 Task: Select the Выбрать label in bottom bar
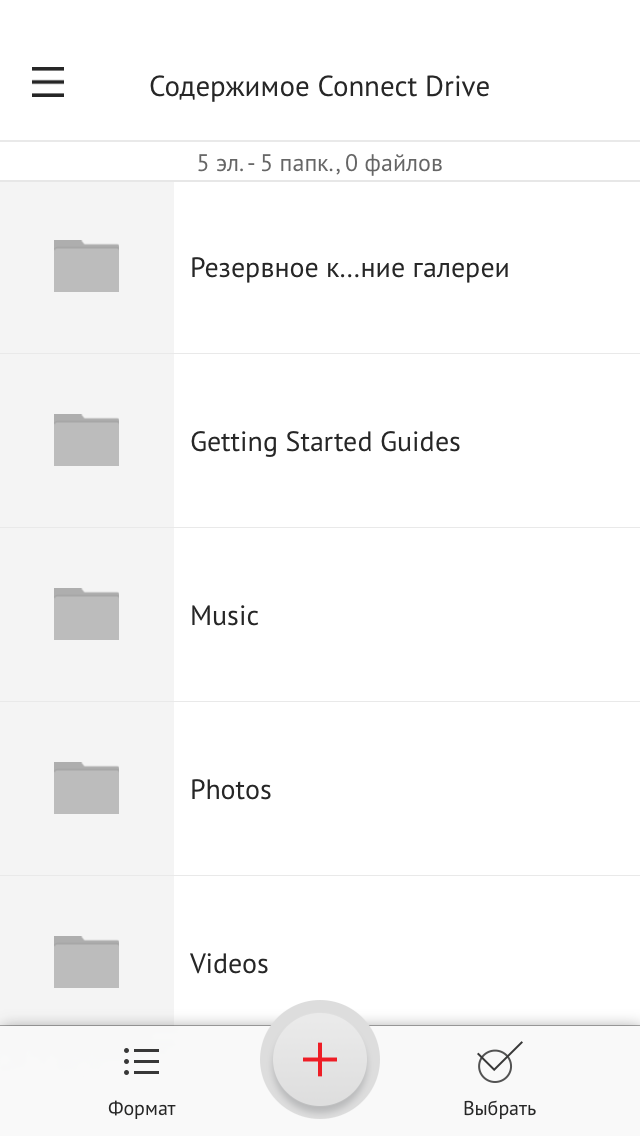point(499,1108)
